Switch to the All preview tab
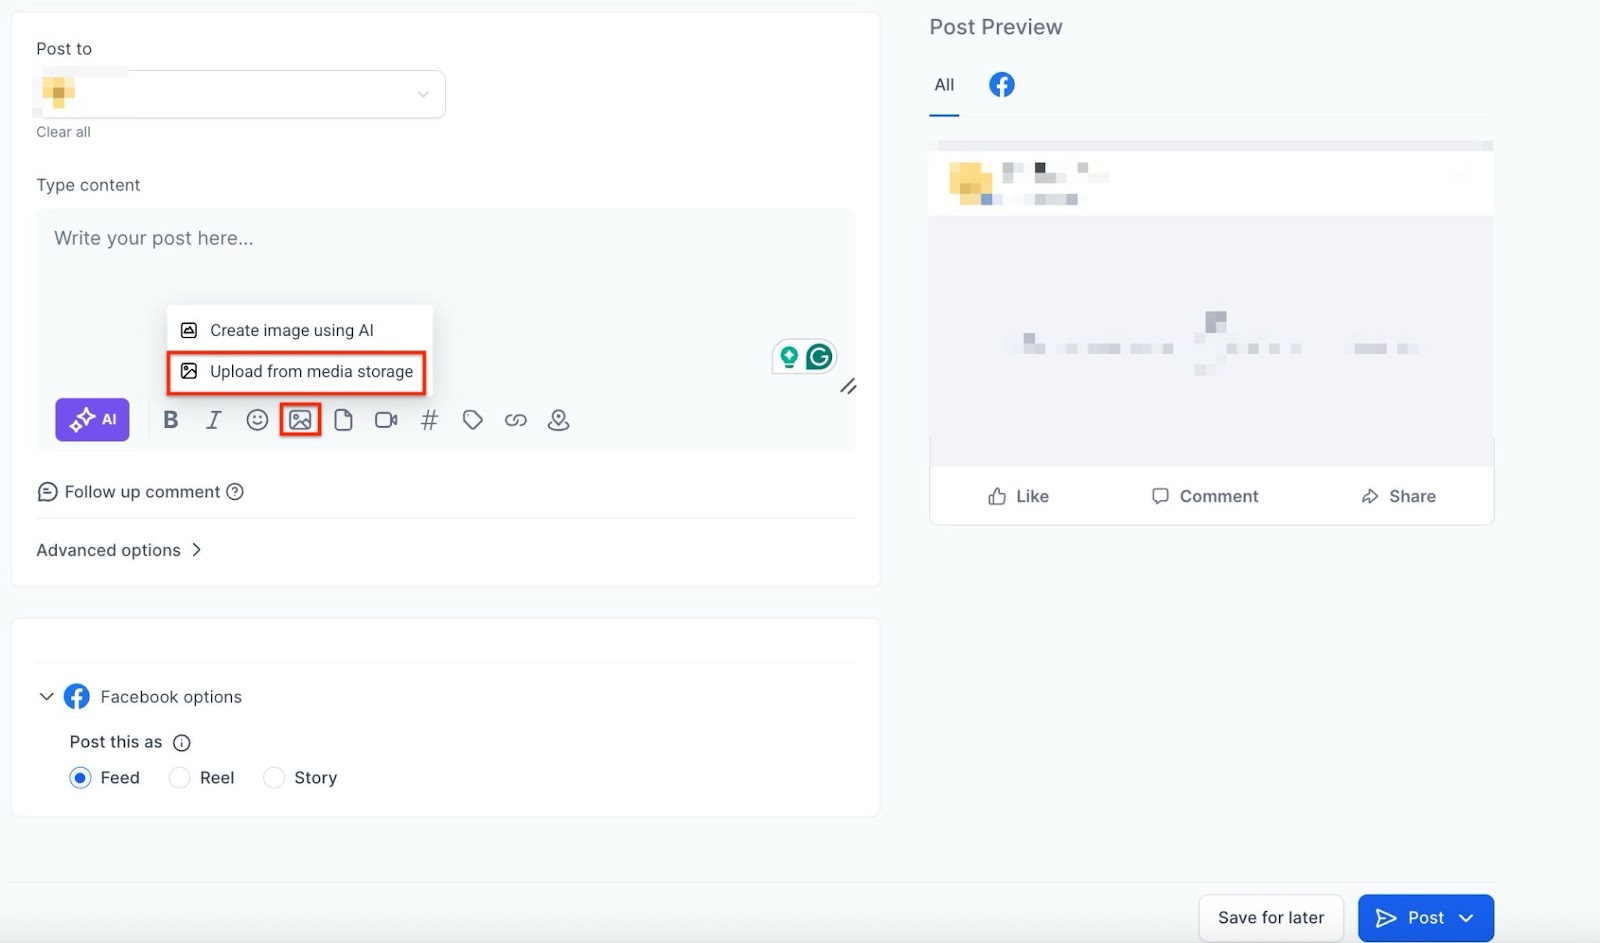This screenshot has height=943, width=1600. pyautogui.click(x=944, y=85)
